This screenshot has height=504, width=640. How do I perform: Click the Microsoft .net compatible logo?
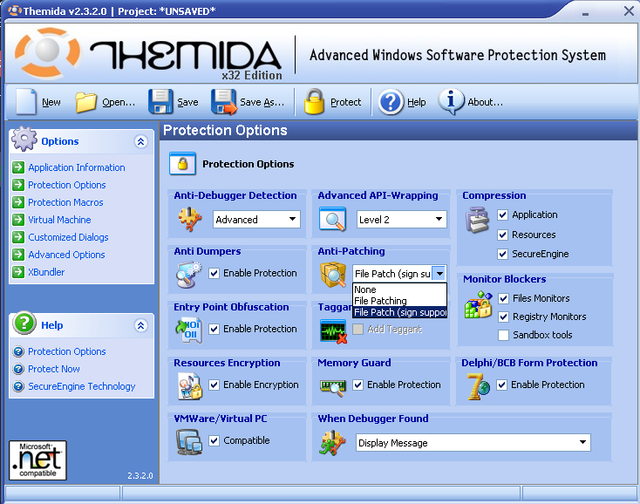pyautogui.click(x=38, y=460)
